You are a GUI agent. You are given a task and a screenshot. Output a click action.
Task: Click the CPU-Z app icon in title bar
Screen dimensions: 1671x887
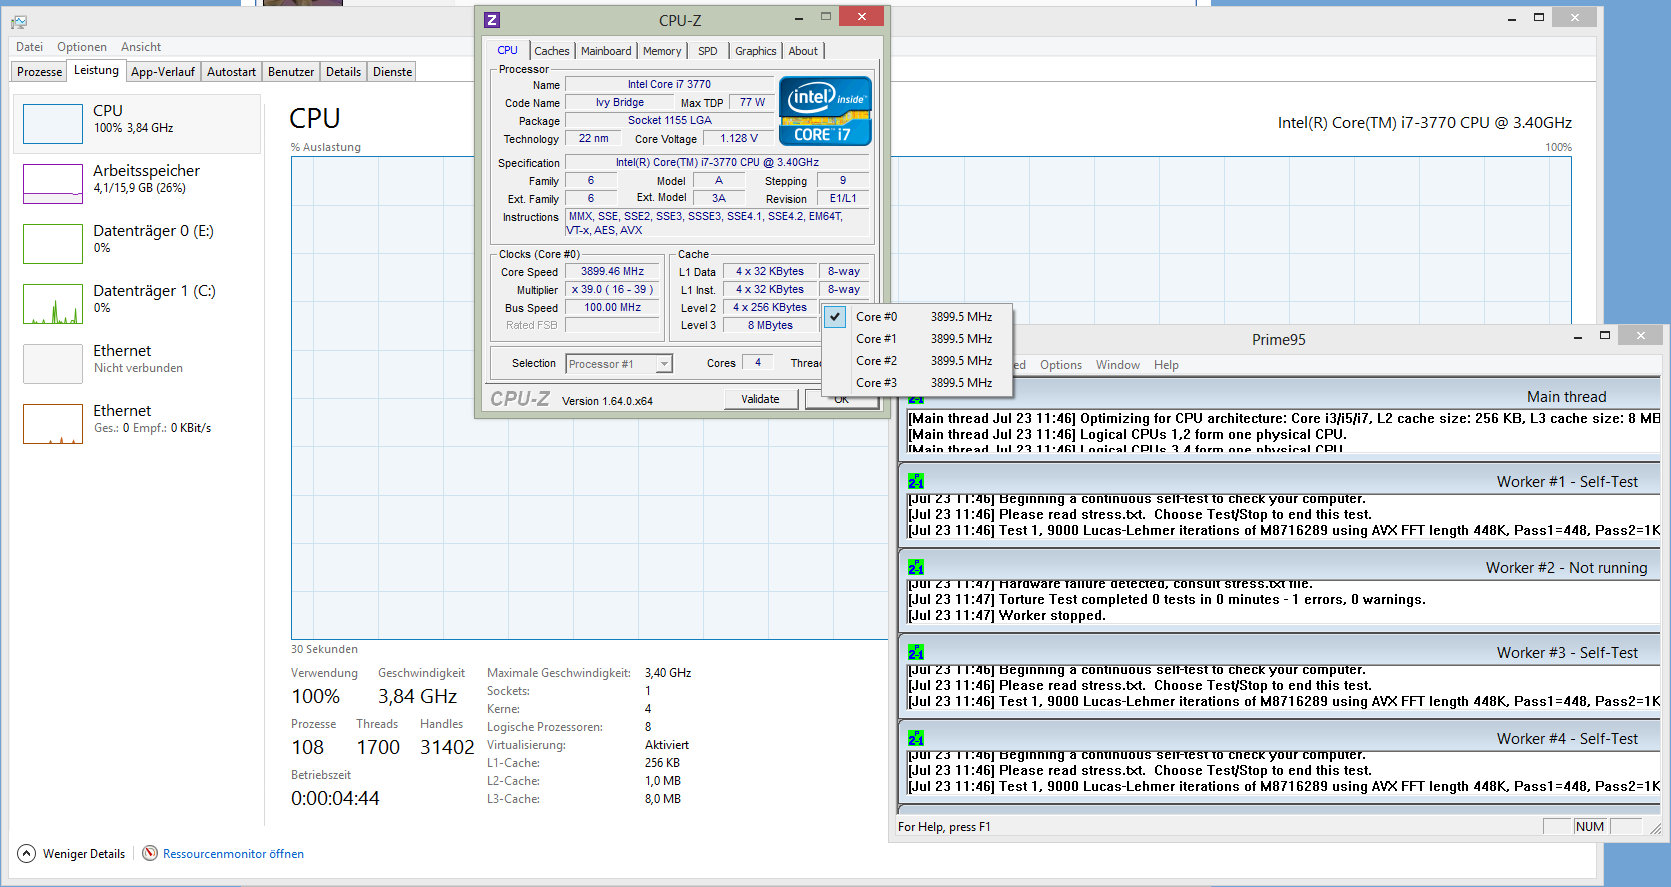(491, 20)
